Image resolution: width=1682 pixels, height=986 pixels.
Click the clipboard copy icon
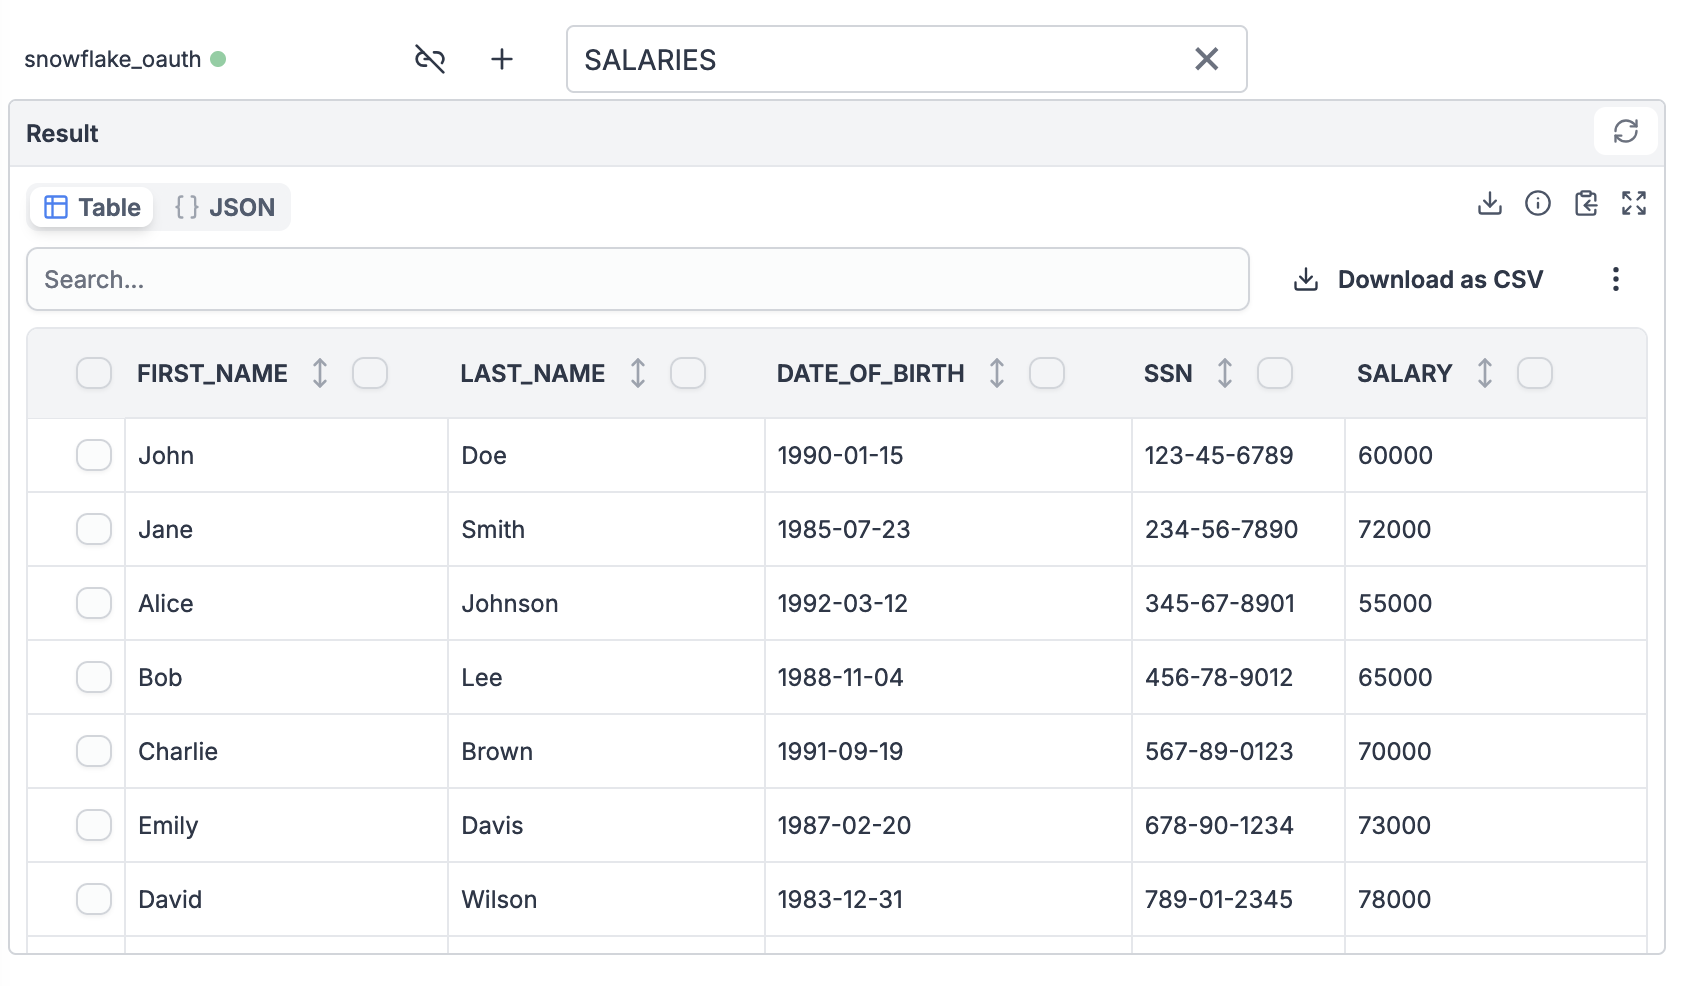pos(1585,204)
